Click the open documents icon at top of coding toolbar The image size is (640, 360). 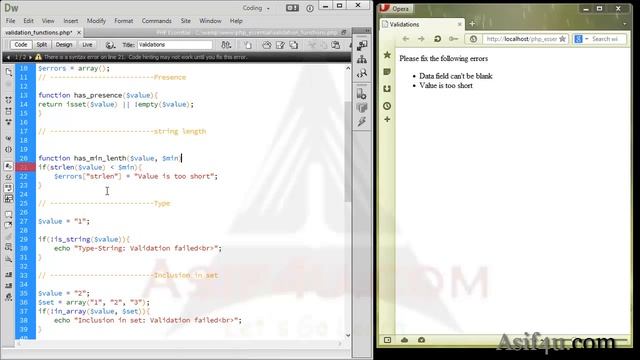pyautogui.click(x=9, y=72)
